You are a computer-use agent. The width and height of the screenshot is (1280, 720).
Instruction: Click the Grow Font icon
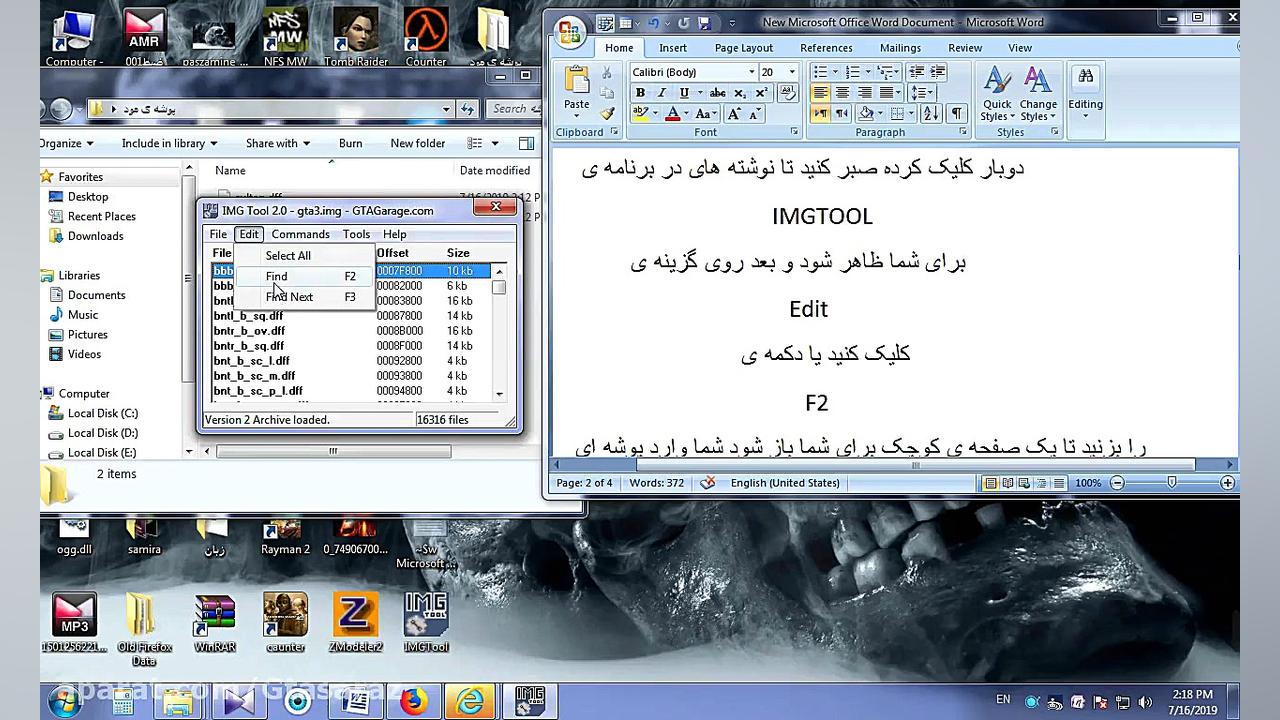(x=734, y=114)
